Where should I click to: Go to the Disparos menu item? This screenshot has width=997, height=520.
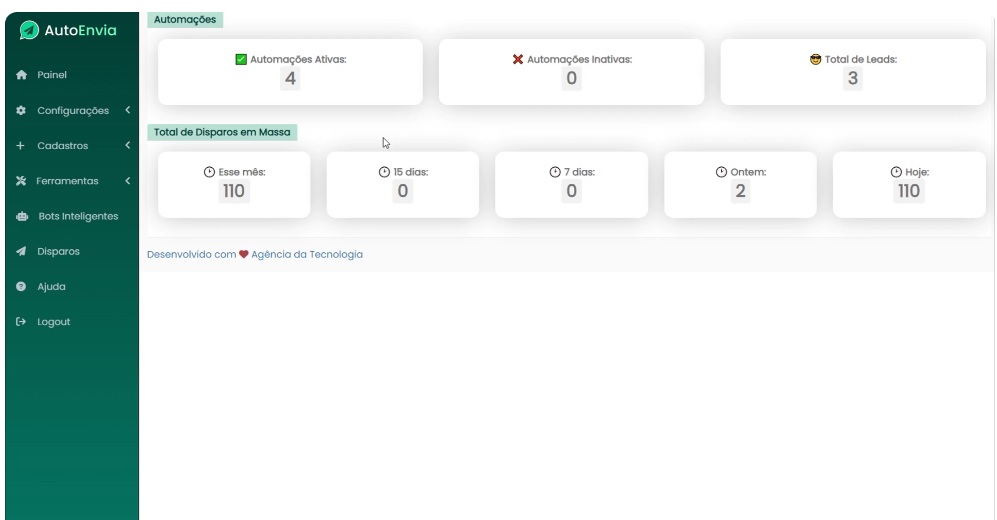click(58, 251)
